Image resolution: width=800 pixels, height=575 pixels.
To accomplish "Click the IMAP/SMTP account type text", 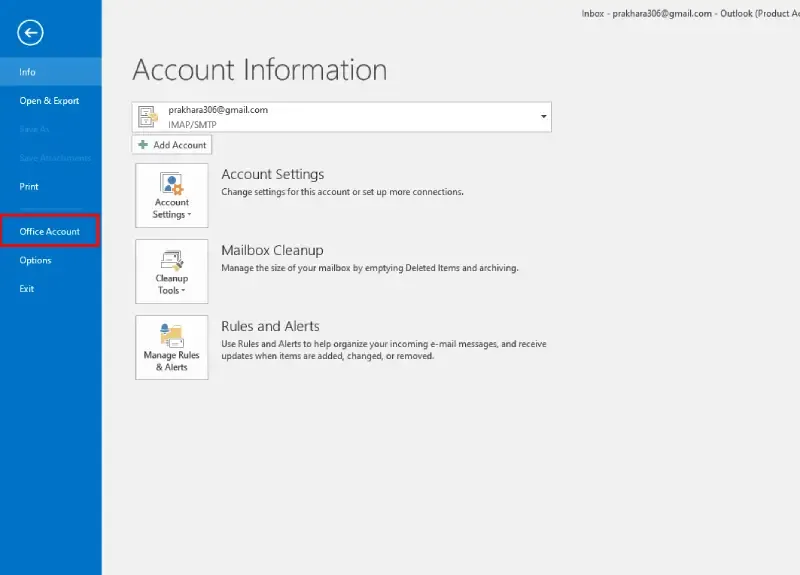I will tap(192, 124).
